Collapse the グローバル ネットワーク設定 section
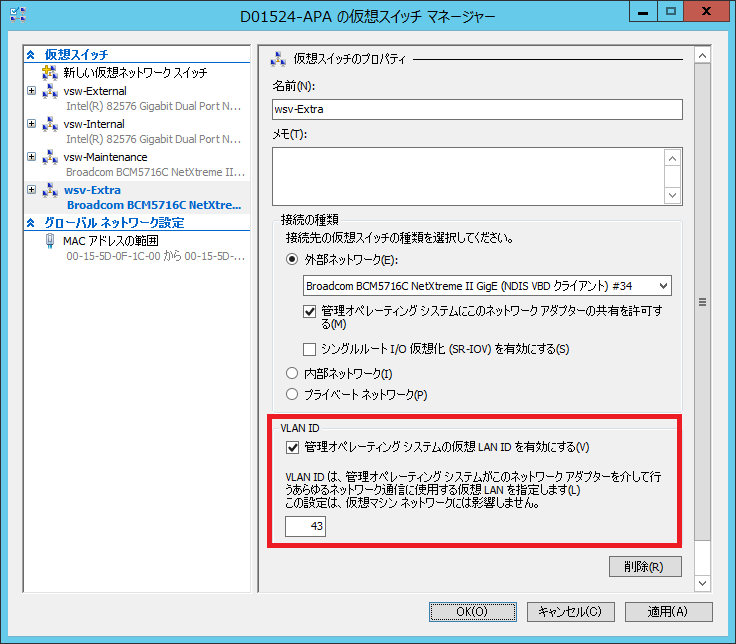Screen dimensions: 736x644 pyautogui.click(x=31, y=222)
